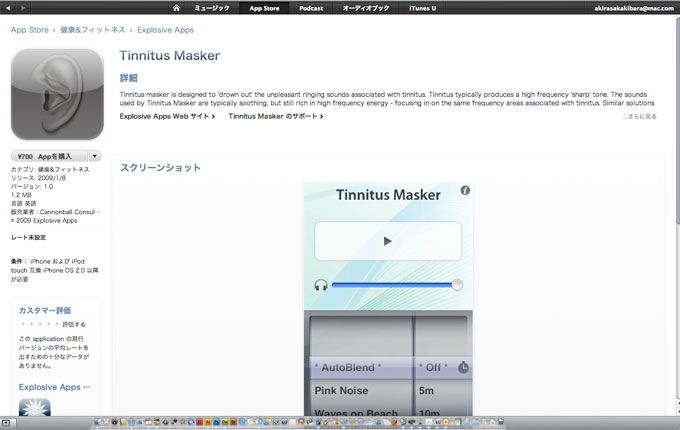
Task: Open the ミュージック tab
Action: pyautogui.click(x=212, y=8)
